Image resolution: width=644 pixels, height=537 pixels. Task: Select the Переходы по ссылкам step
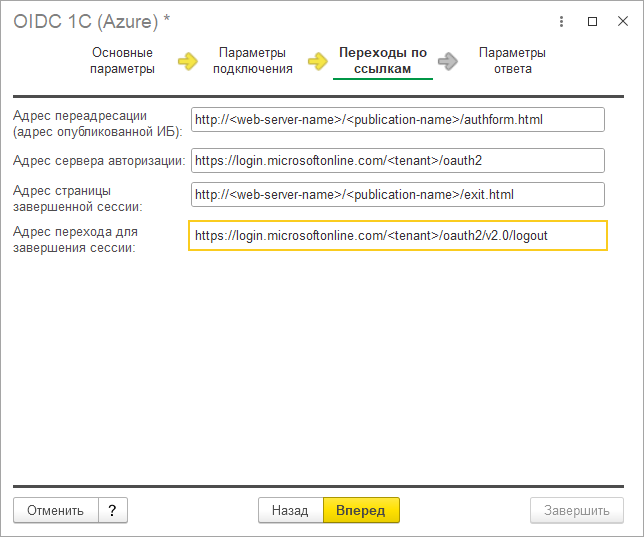pyautogui.click(x=383, y=61)
